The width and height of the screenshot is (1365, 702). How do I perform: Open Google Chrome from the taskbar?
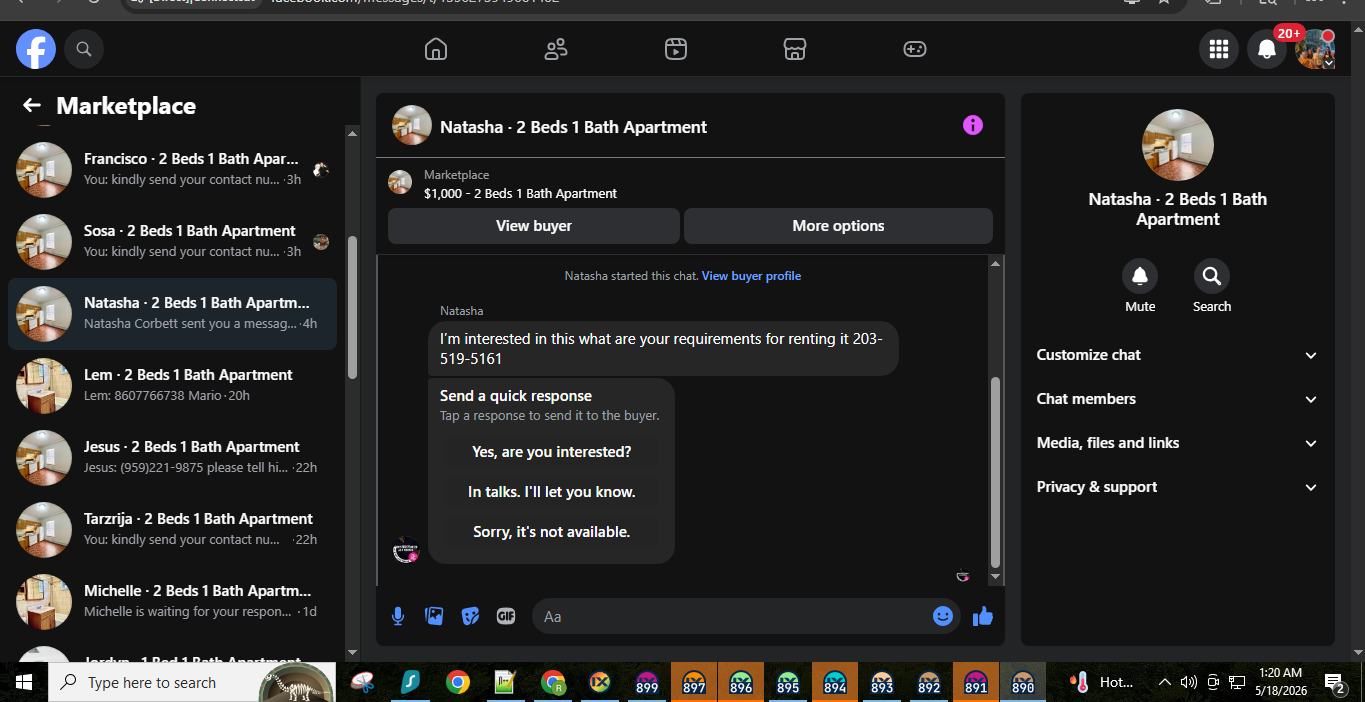pos(458,682)
